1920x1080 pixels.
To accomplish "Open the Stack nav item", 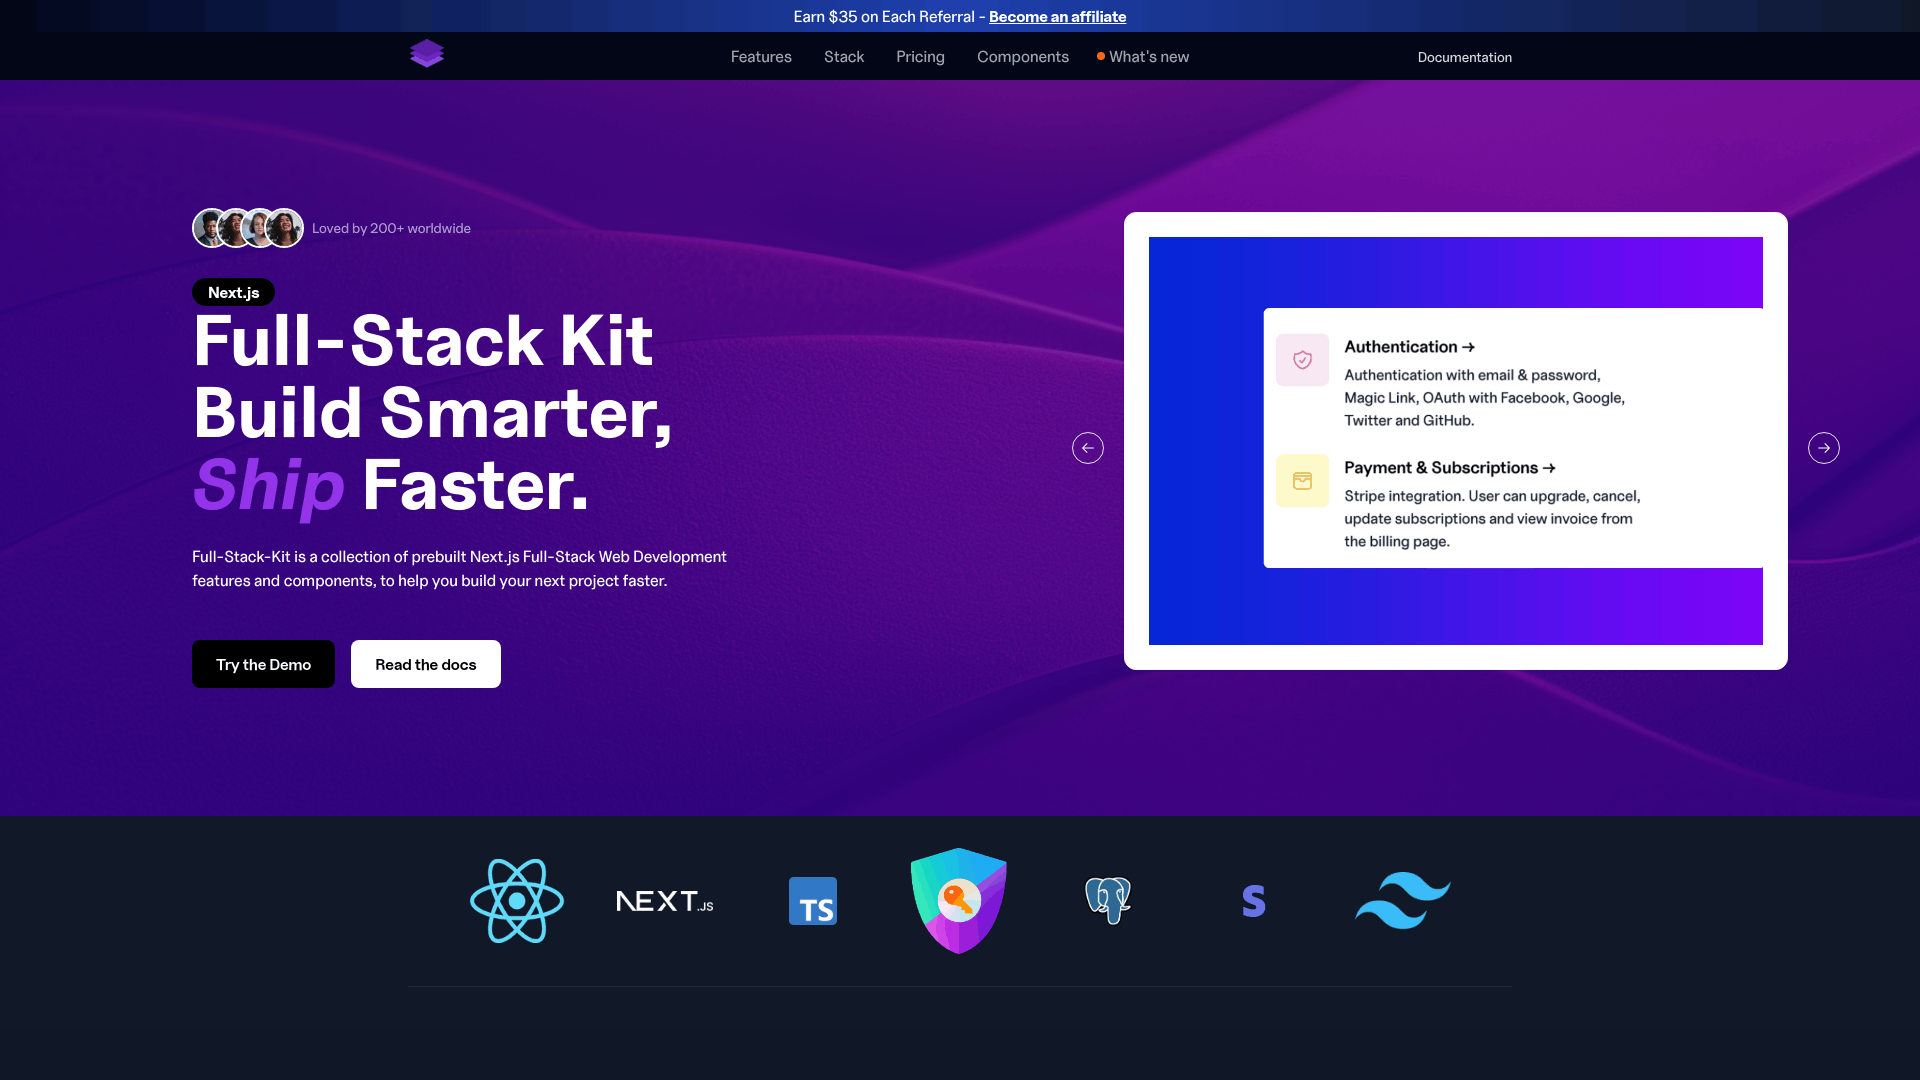I will (x=844, y=57).
